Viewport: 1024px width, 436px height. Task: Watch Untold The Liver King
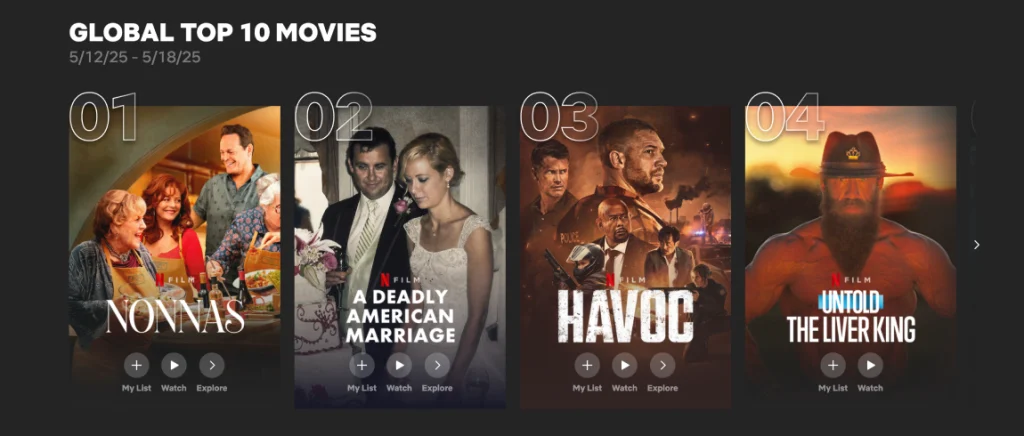pyautogui.click(x=870, y=366)
